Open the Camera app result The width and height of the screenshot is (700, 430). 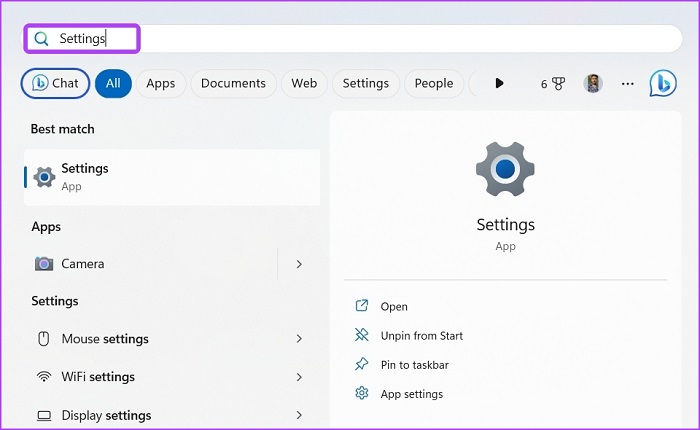point(152,264)
